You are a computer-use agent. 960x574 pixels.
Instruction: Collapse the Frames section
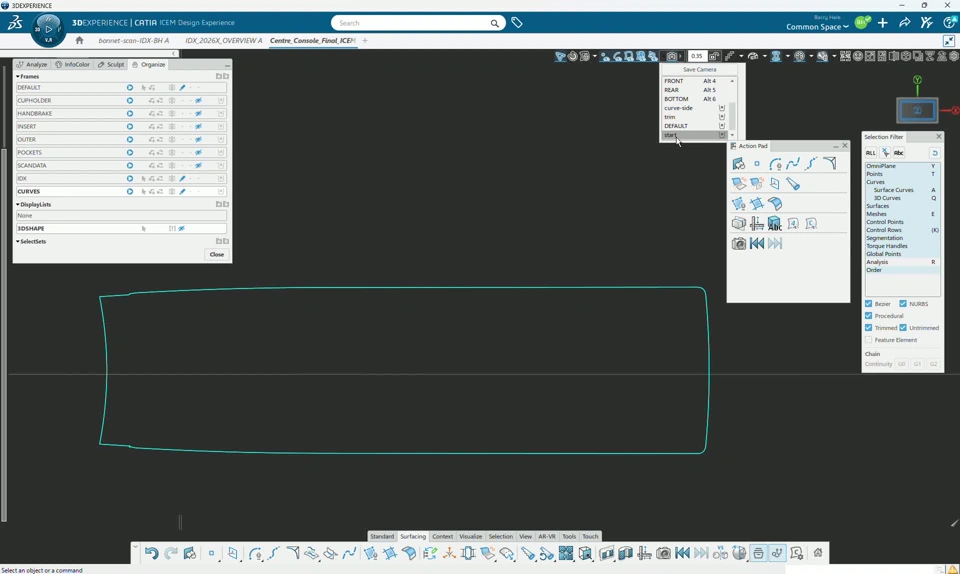18,76
